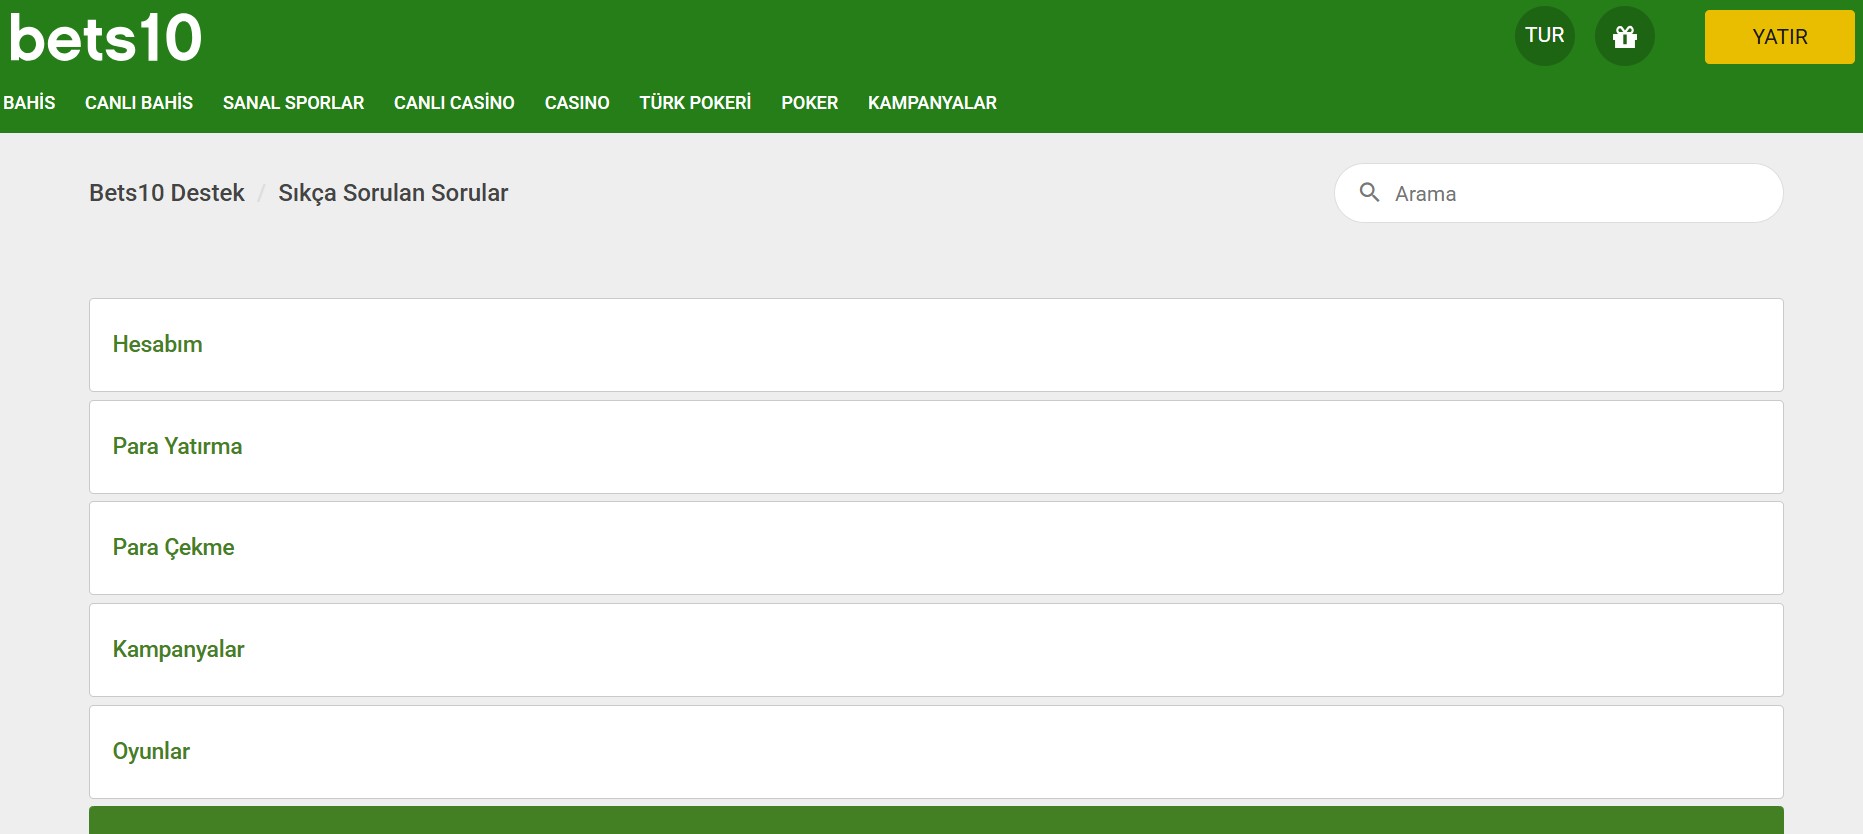Go to CANLI BAHİS section
The width and height of the screenshot is (1863, 834).
[139, 103]
